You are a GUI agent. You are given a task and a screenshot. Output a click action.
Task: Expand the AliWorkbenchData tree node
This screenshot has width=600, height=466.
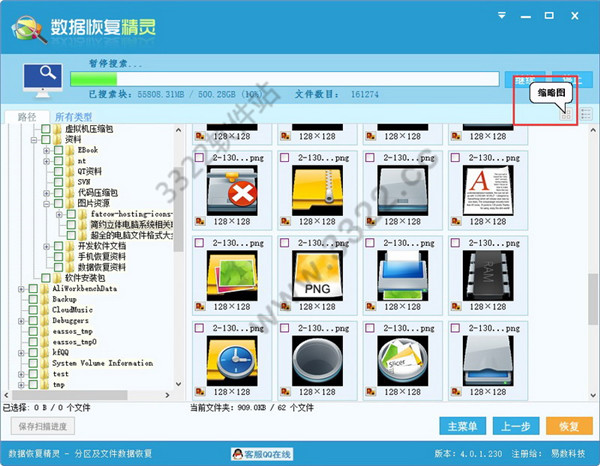click(x=21, y=289)
